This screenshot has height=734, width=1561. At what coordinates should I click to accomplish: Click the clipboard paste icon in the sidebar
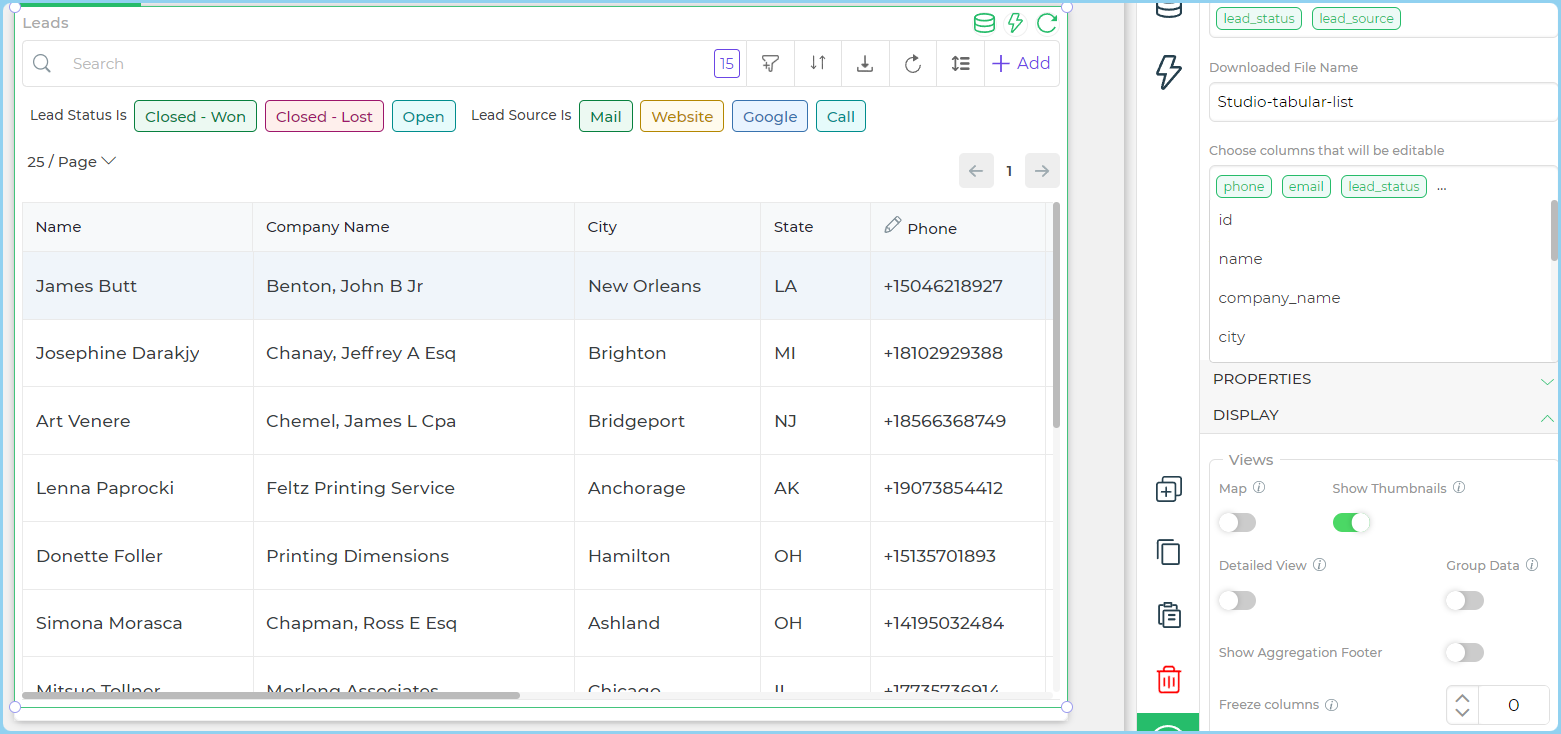click(1168, 615)
